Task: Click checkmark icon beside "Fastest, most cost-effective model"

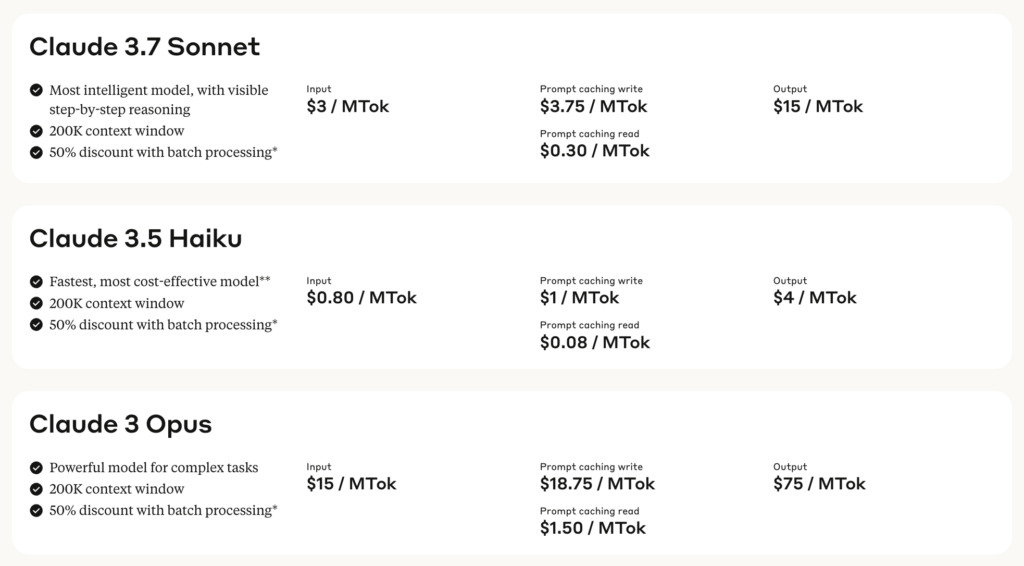Action: (x=37, y=282)
